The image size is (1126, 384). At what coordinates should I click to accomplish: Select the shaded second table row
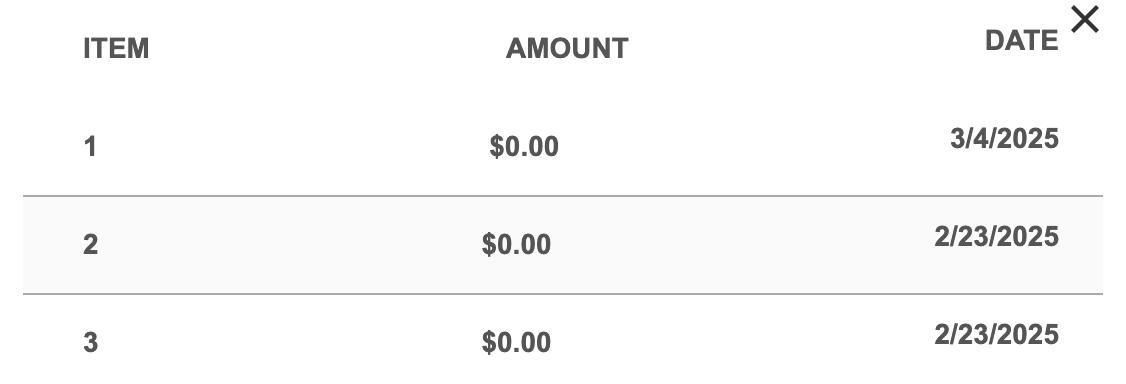563,245
